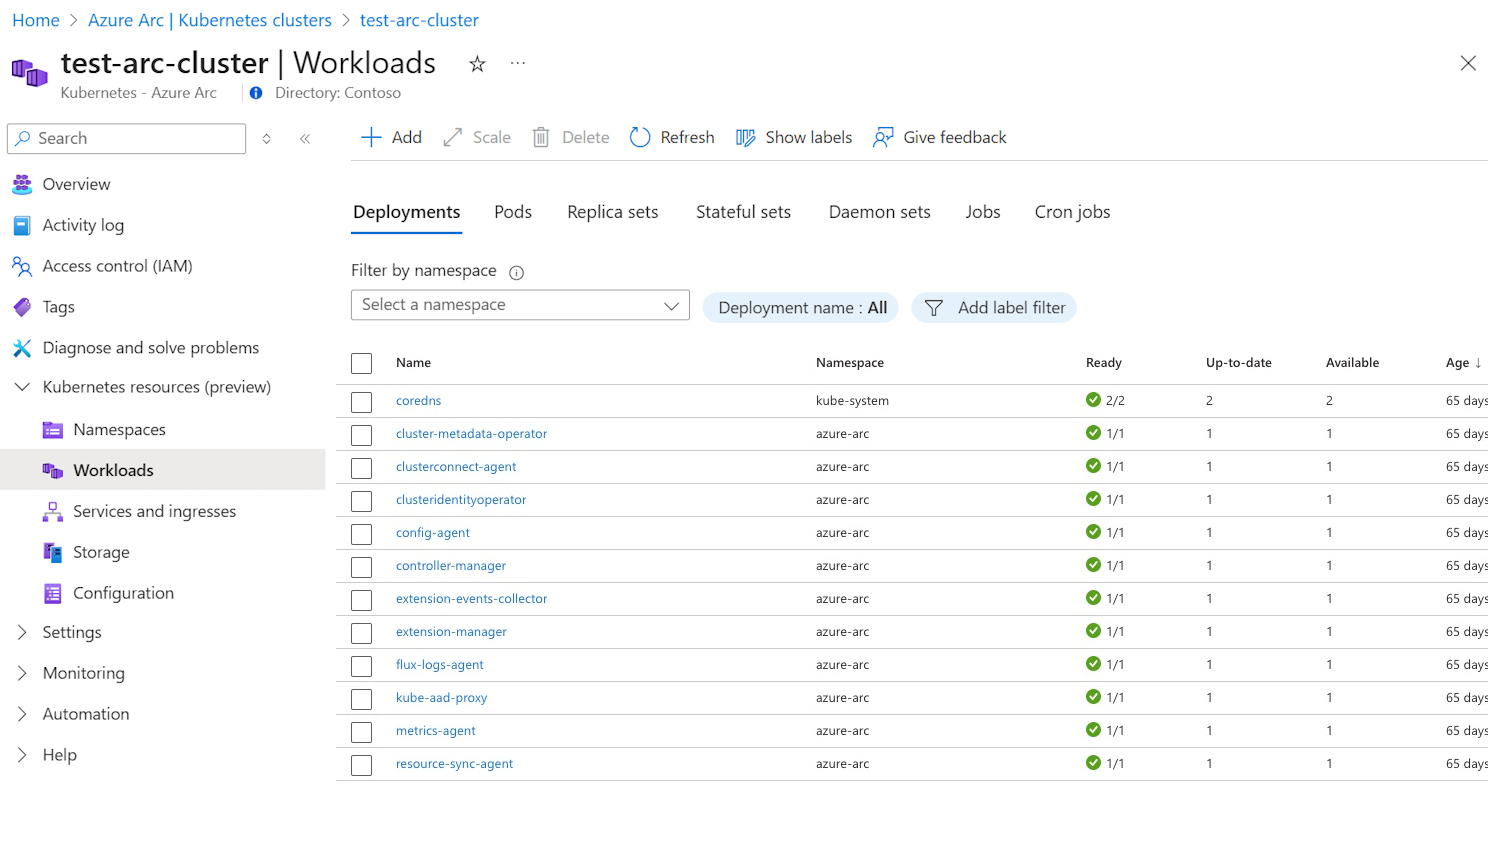This screenshot has width=1488, height=862.
Task: Click inside the sidebar Search field
Action: click(x=125, y=138)
